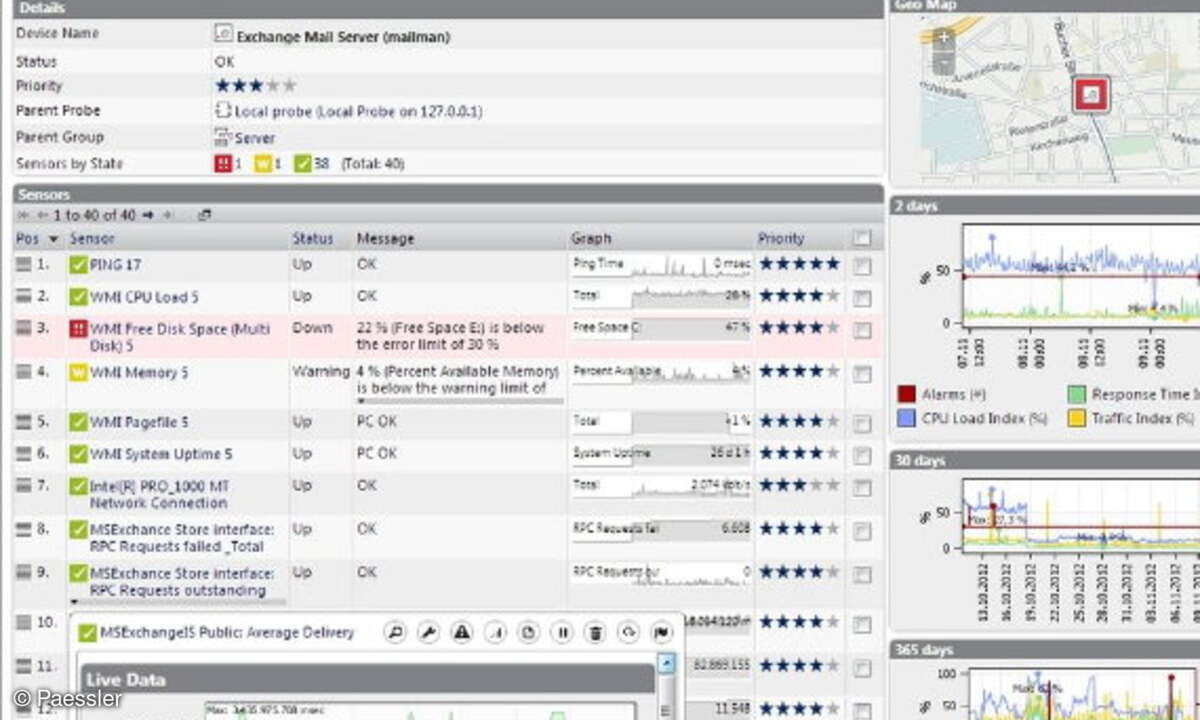Sort by Sensor column header
1200x720 pixels.
[92, 239]
